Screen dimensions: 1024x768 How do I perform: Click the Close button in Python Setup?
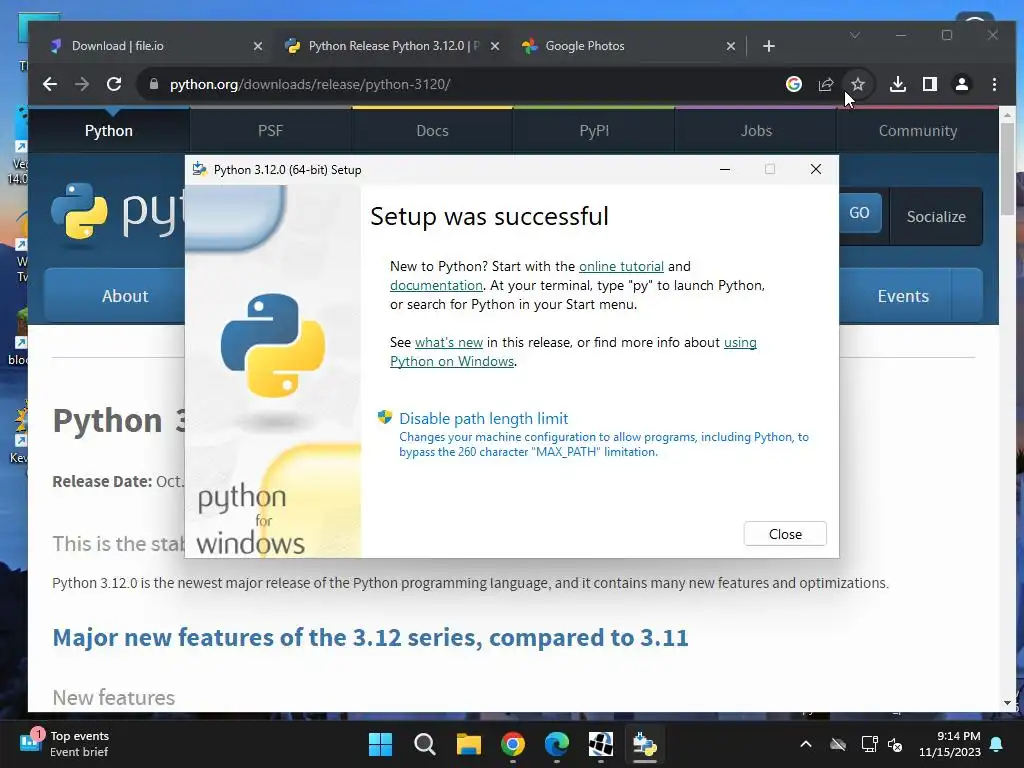pos(785,534)
